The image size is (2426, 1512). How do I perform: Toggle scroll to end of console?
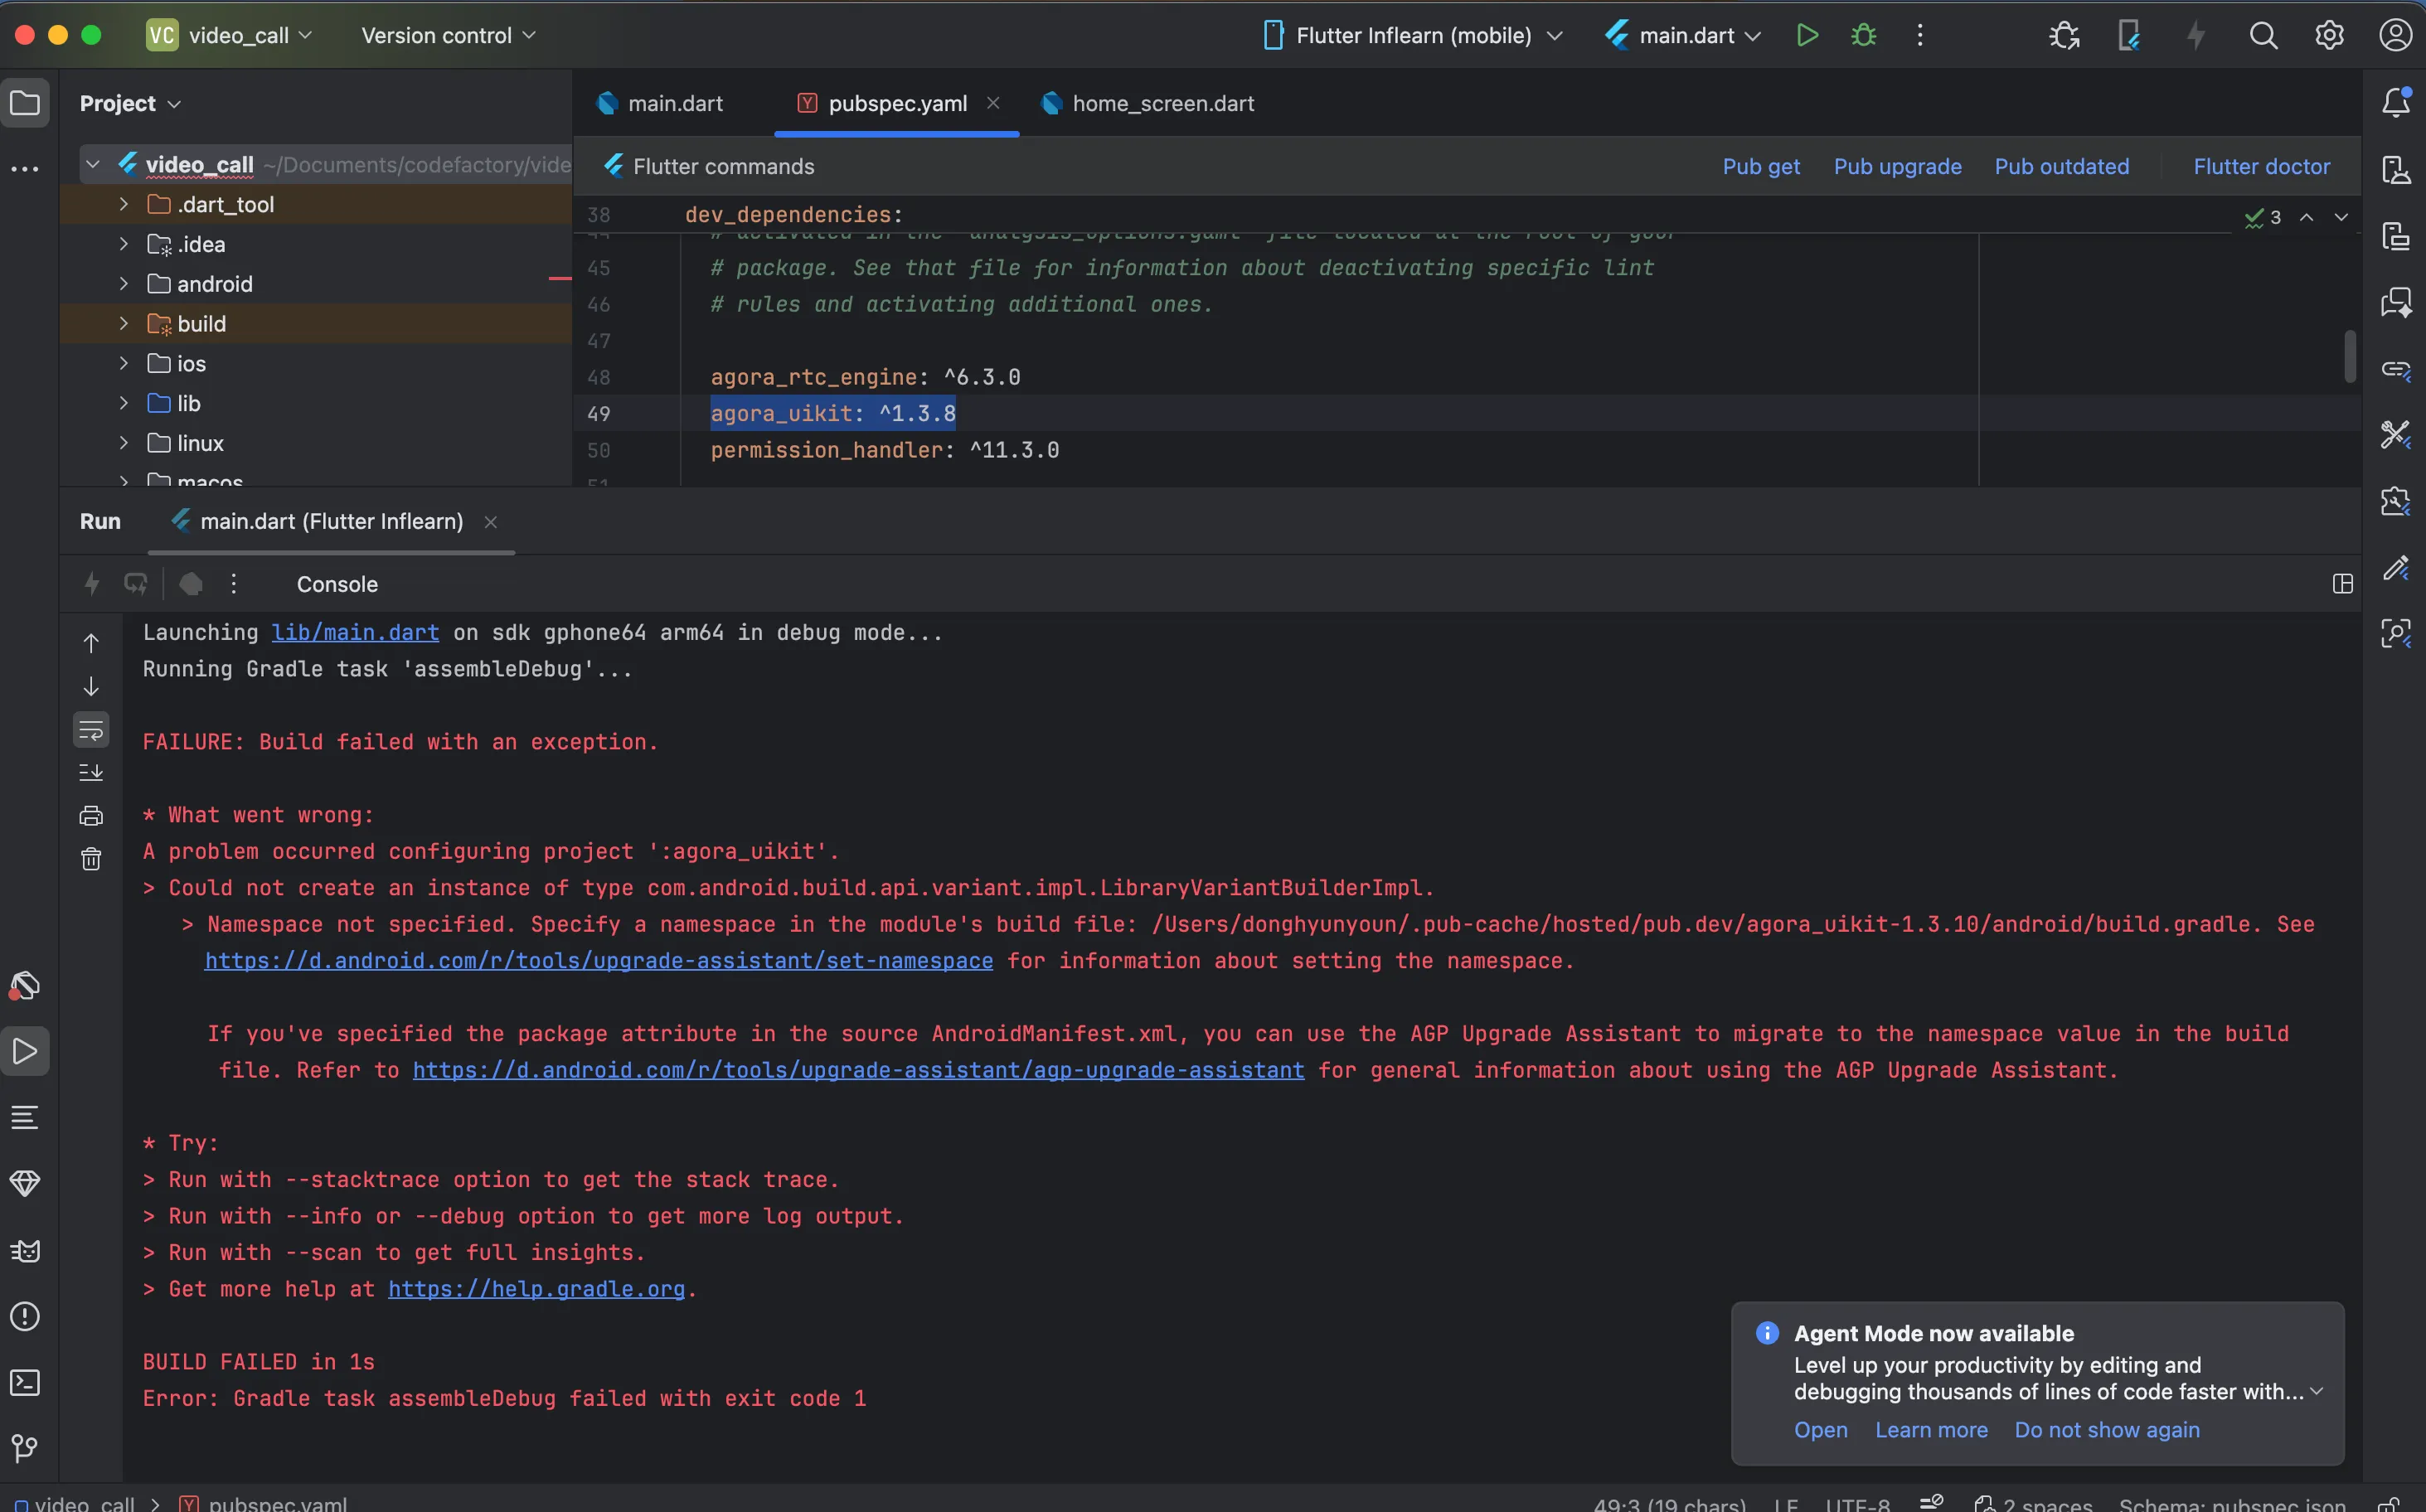(x=91, y=773)
